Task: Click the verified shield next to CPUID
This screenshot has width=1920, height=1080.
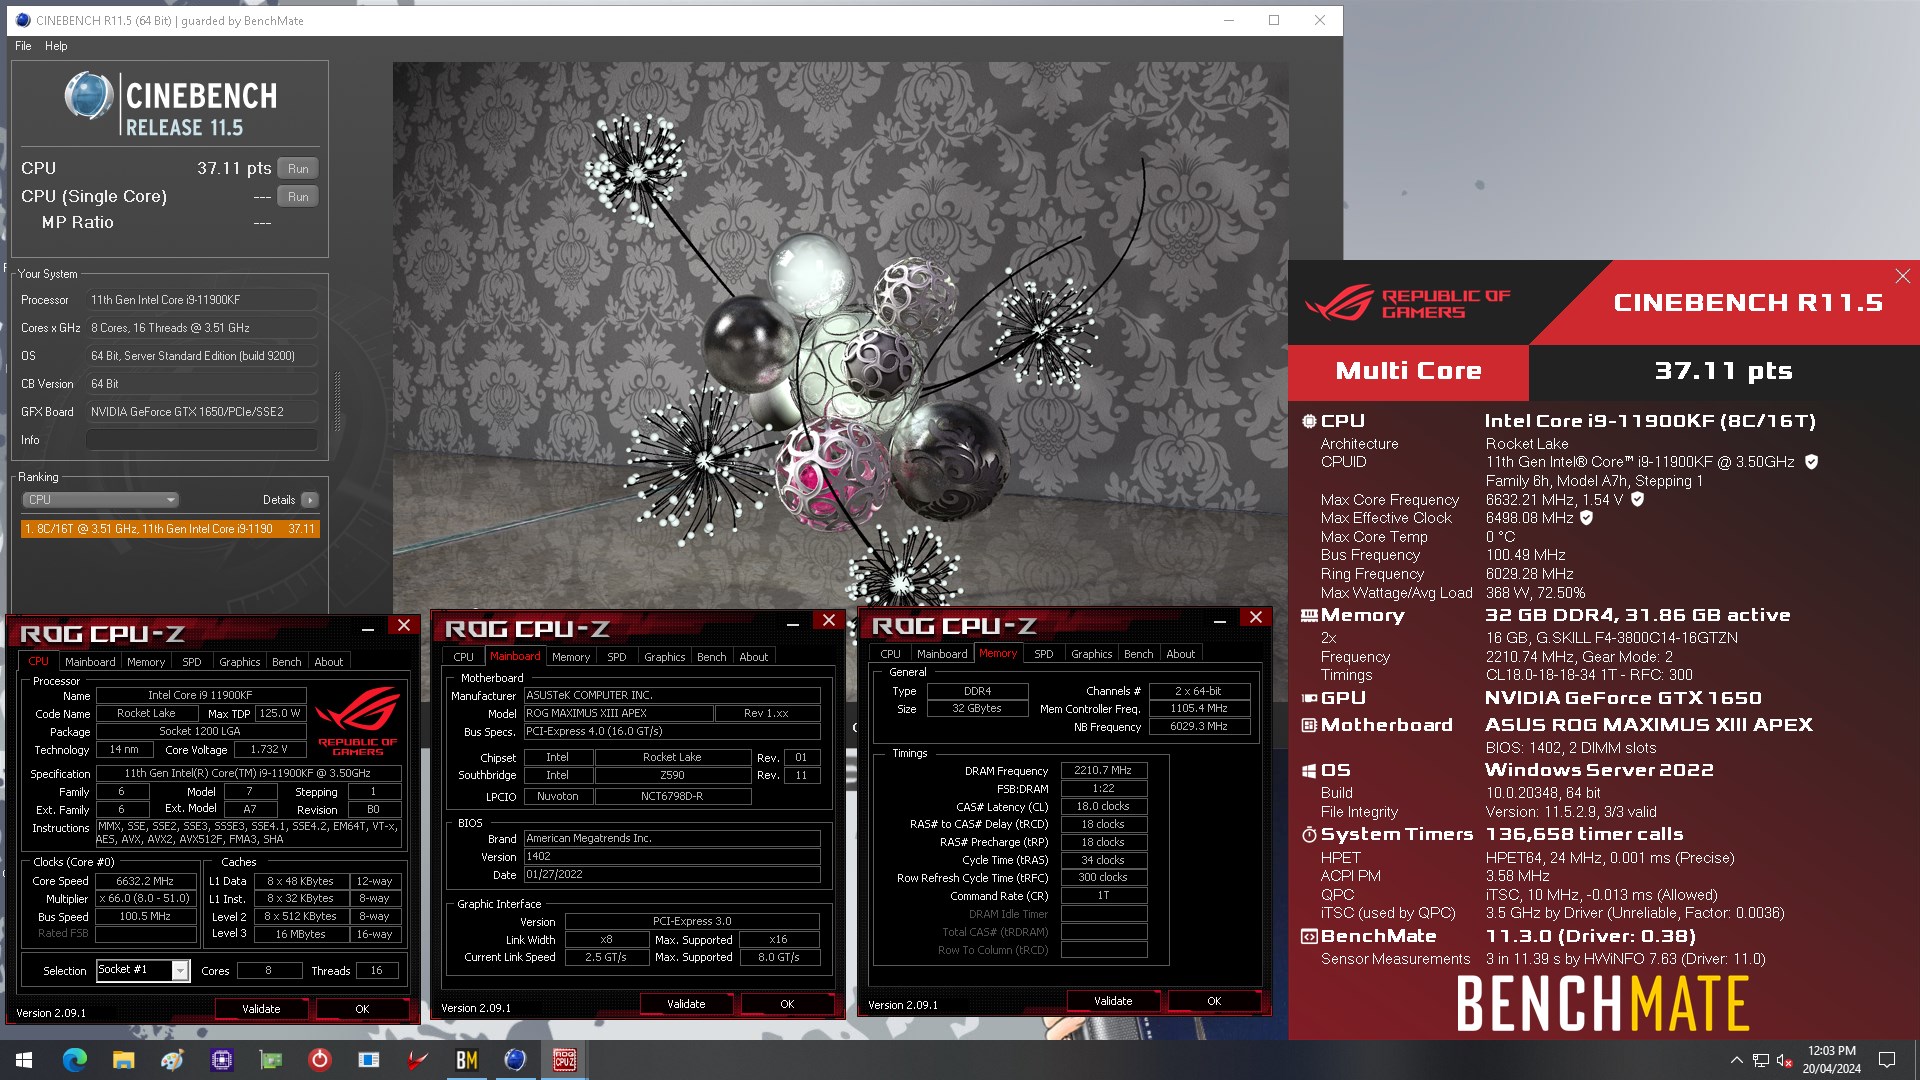Action: [1811, 462]
